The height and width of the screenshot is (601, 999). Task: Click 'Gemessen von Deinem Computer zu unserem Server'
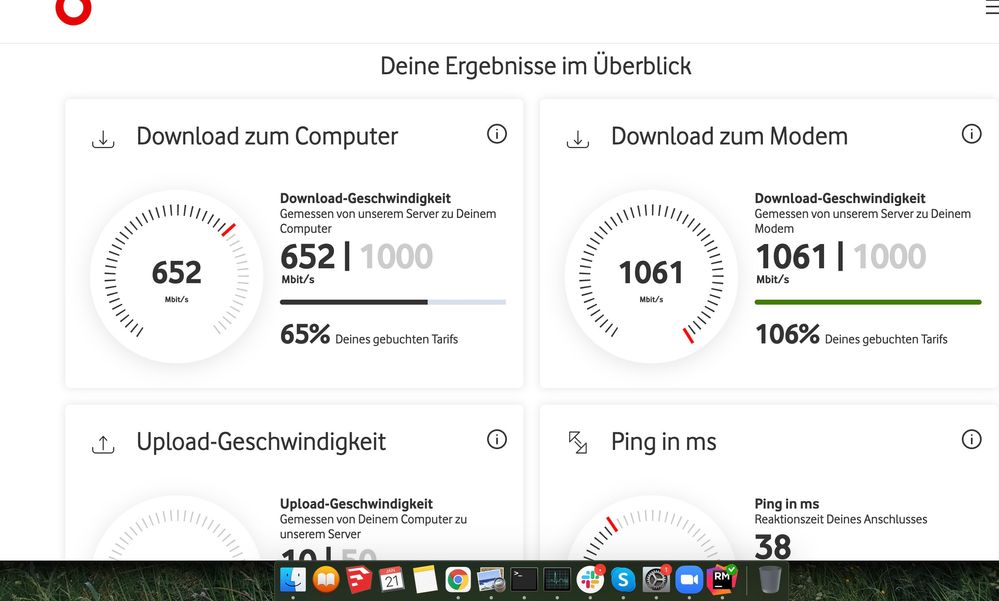[373, 526]
